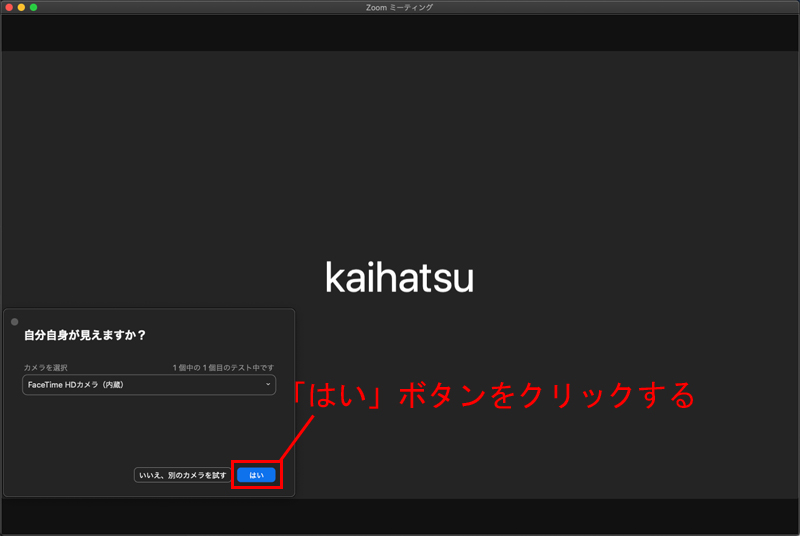Click いいえ、別のカメラを試す button
This screenshot has width=800, height=536.
pyautogui.click(x=183, y=475)
